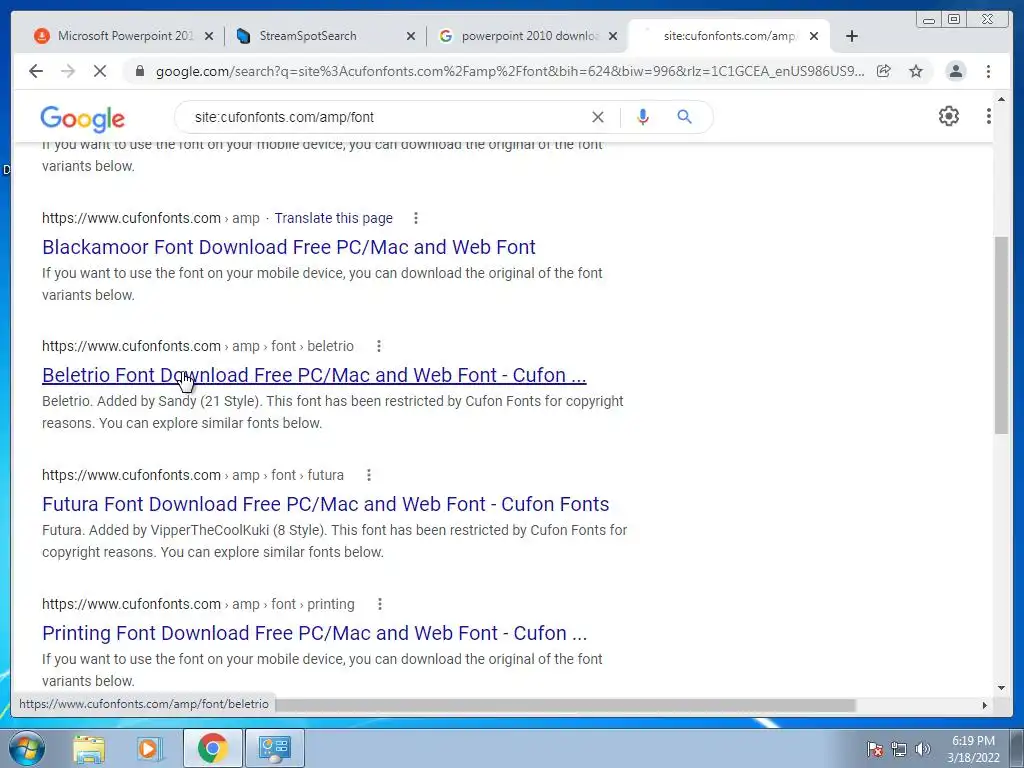Click the cufonfonts.com › amp › font › printing breadcrumb
Image resolution: width=1024 pixels, height=768 pixels.
pos(199,604)
